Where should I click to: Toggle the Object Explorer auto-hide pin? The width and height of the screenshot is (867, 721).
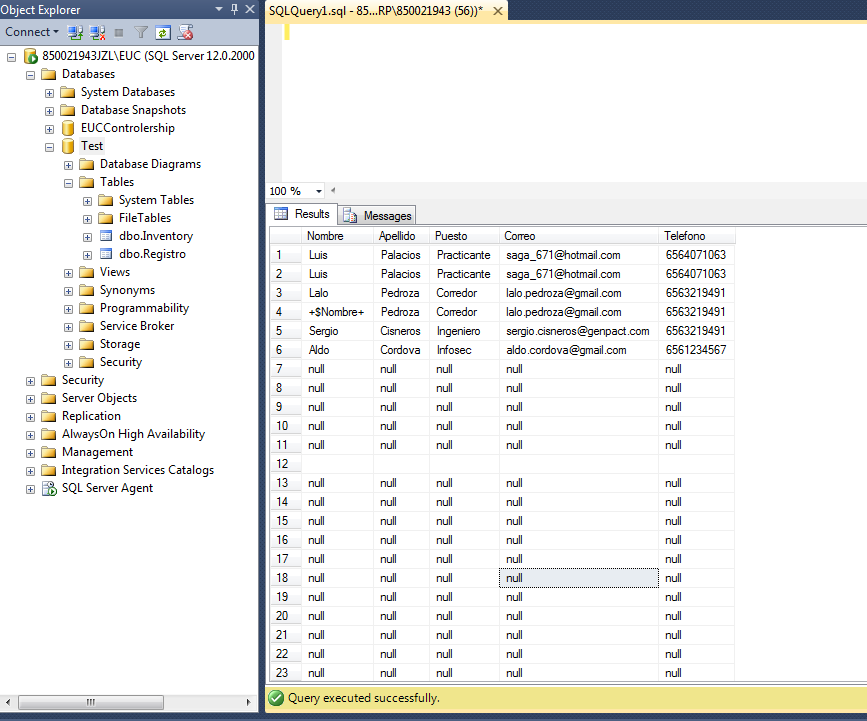coord(234,9)
